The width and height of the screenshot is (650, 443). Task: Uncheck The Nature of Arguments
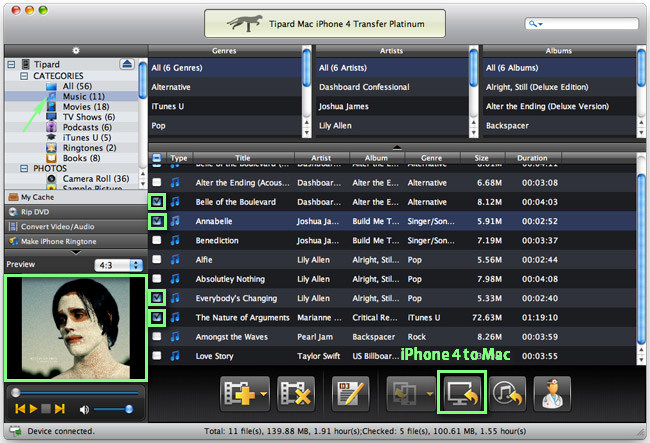pyautogui.click(x=157, y=317)
